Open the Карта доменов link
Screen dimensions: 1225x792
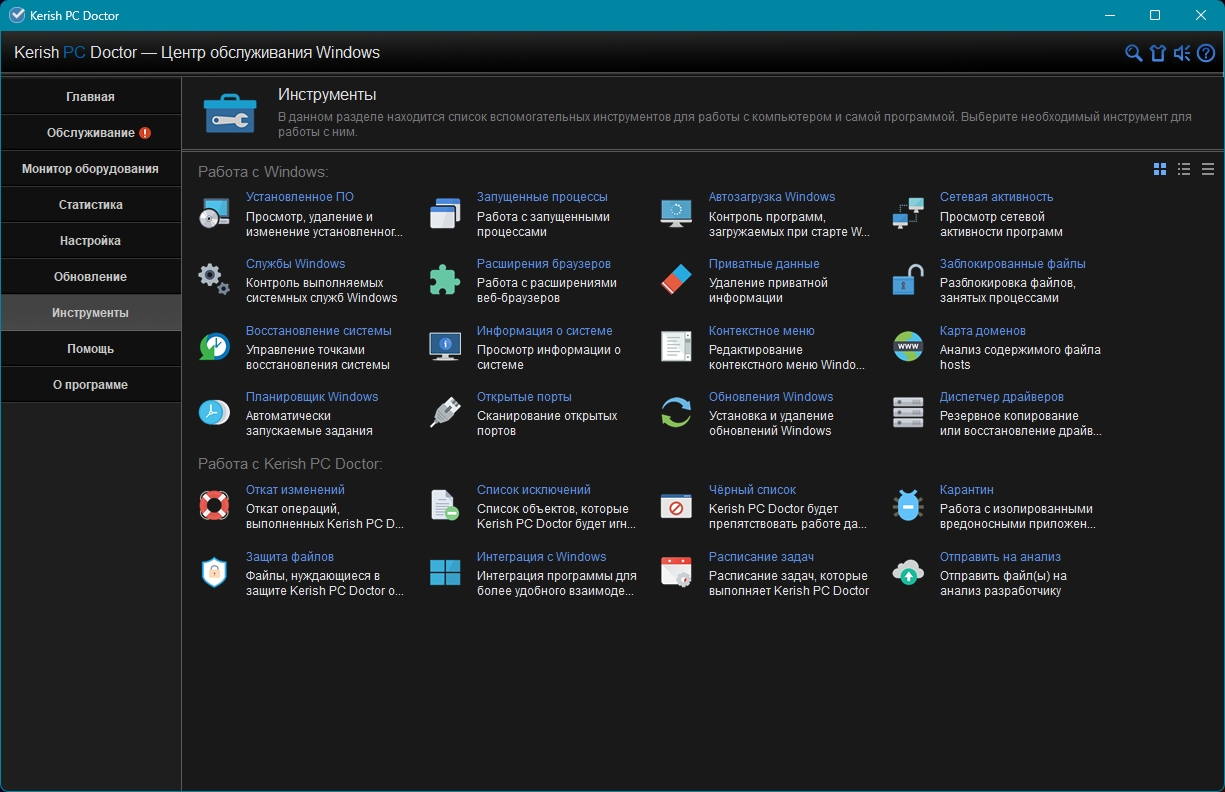point(983,331)
